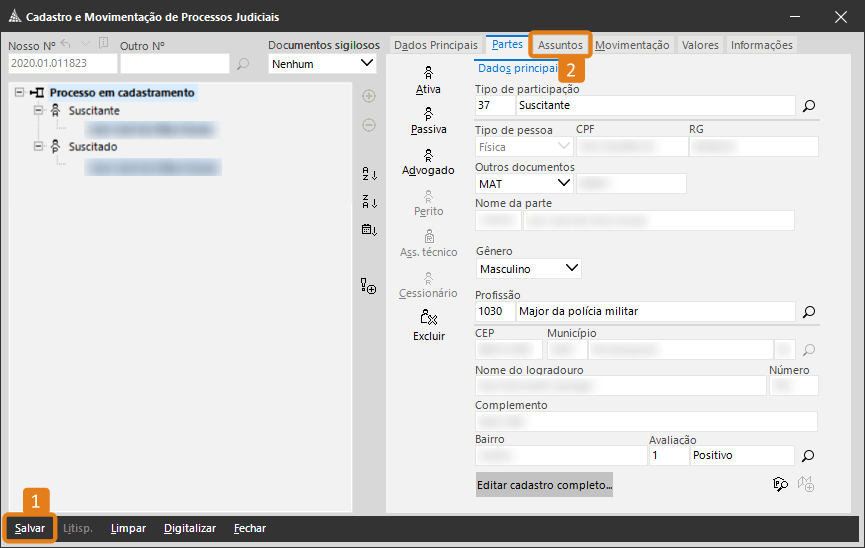The image size is (865, 548).
Task: Add a Passiva party
Action: 428,120
